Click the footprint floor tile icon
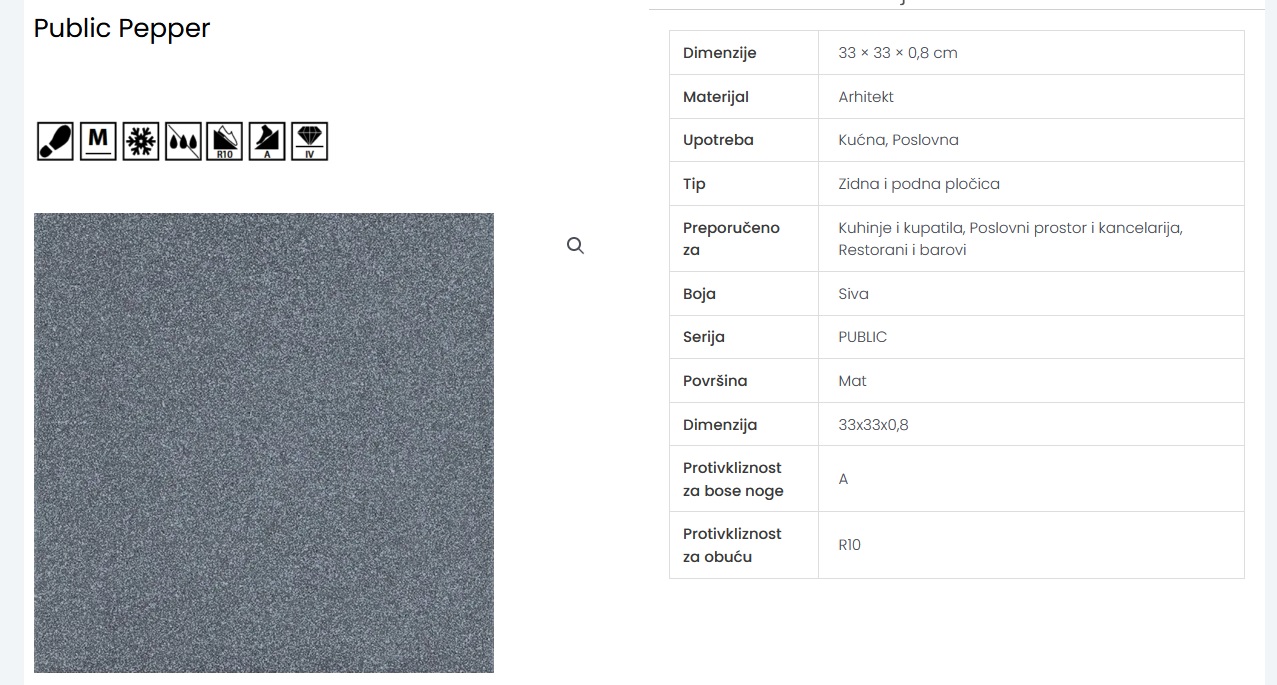This screenshot has width=1277, height=685. click(55, 141)
